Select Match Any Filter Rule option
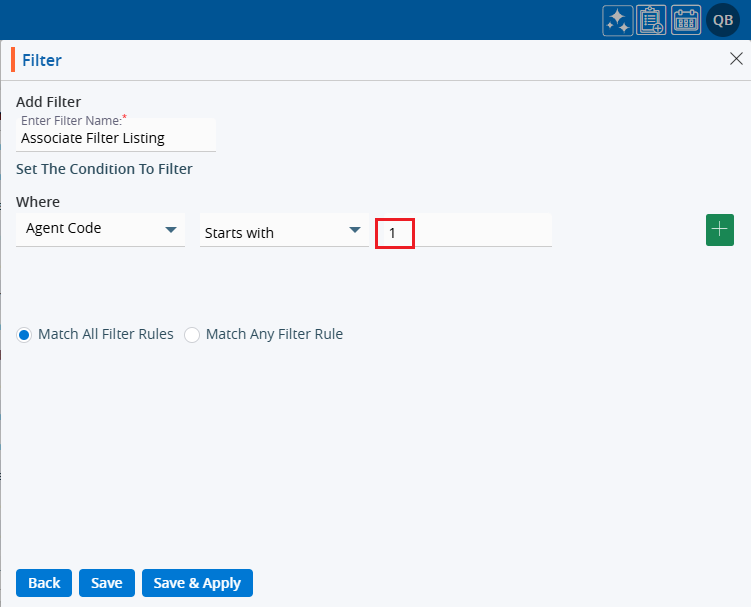The height and width of the screenshot is (607, 751). pyautogui.click(x=192, y=335)
